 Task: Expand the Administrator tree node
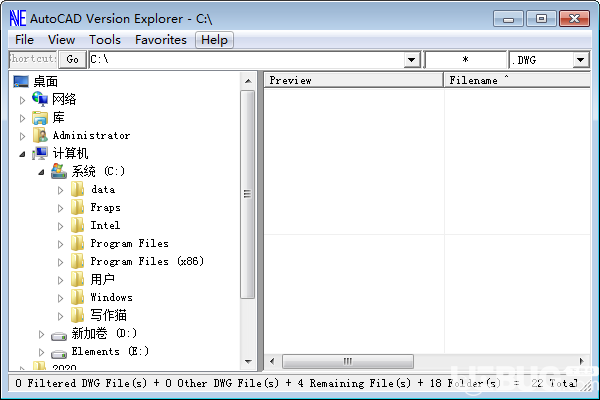[x=22, y=136]
